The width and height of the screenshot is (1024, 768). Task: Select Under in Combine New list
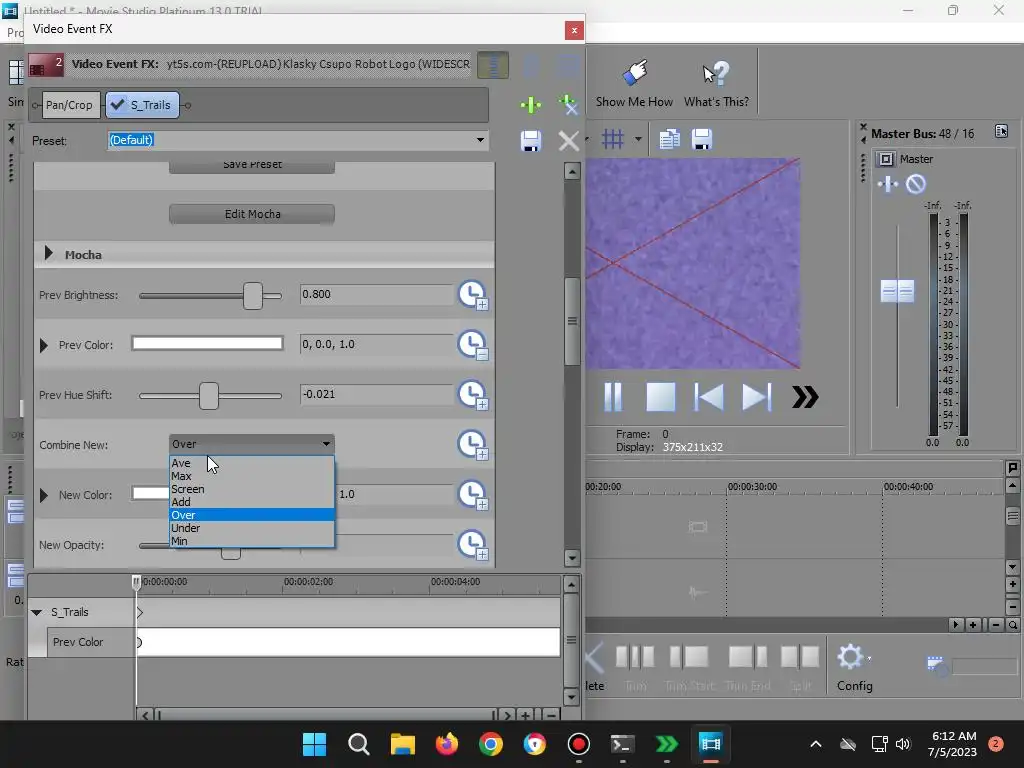click(x=251, y=528)
